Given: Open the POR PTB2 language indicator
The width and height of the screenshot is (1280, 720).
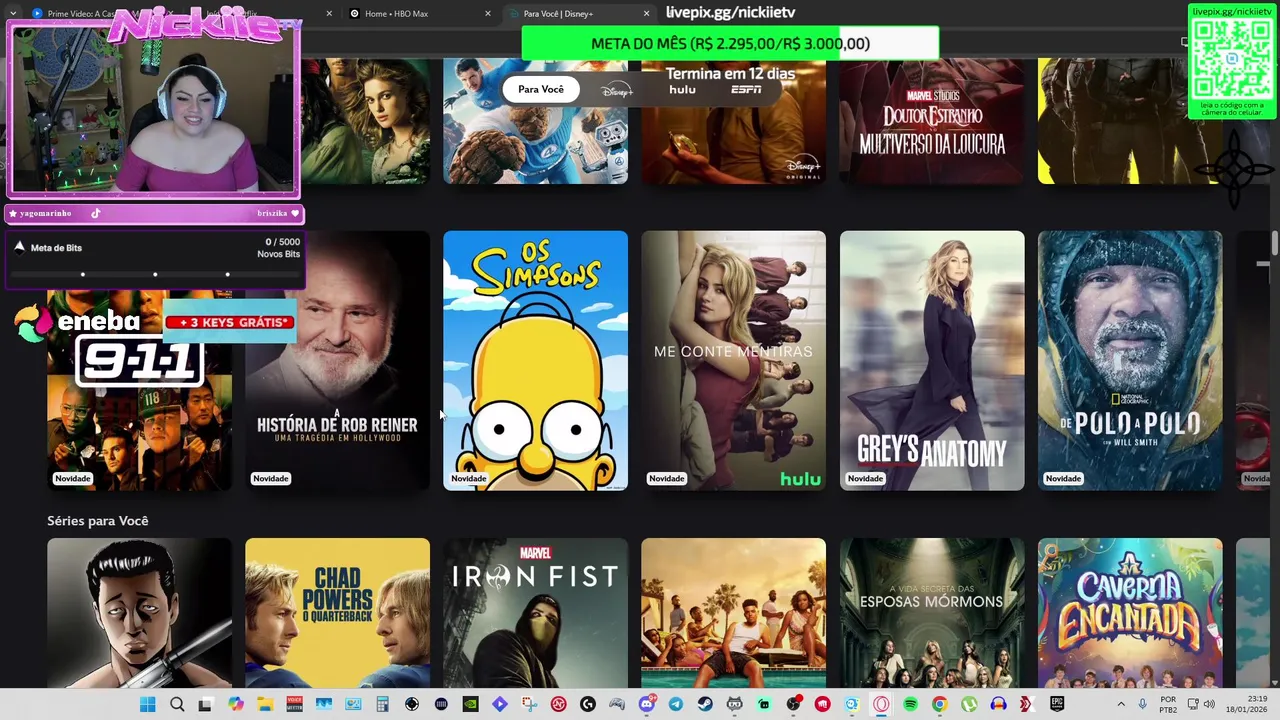Looking at the screenshot, I should pos(1168,704).
